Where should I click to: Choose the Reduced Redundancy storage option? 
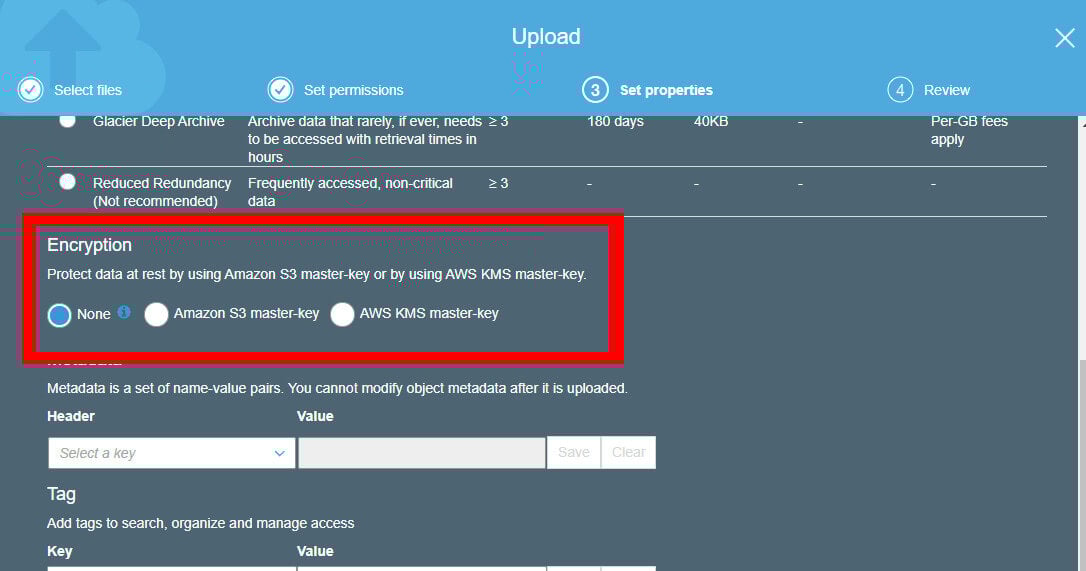click(x=67, y=182)
